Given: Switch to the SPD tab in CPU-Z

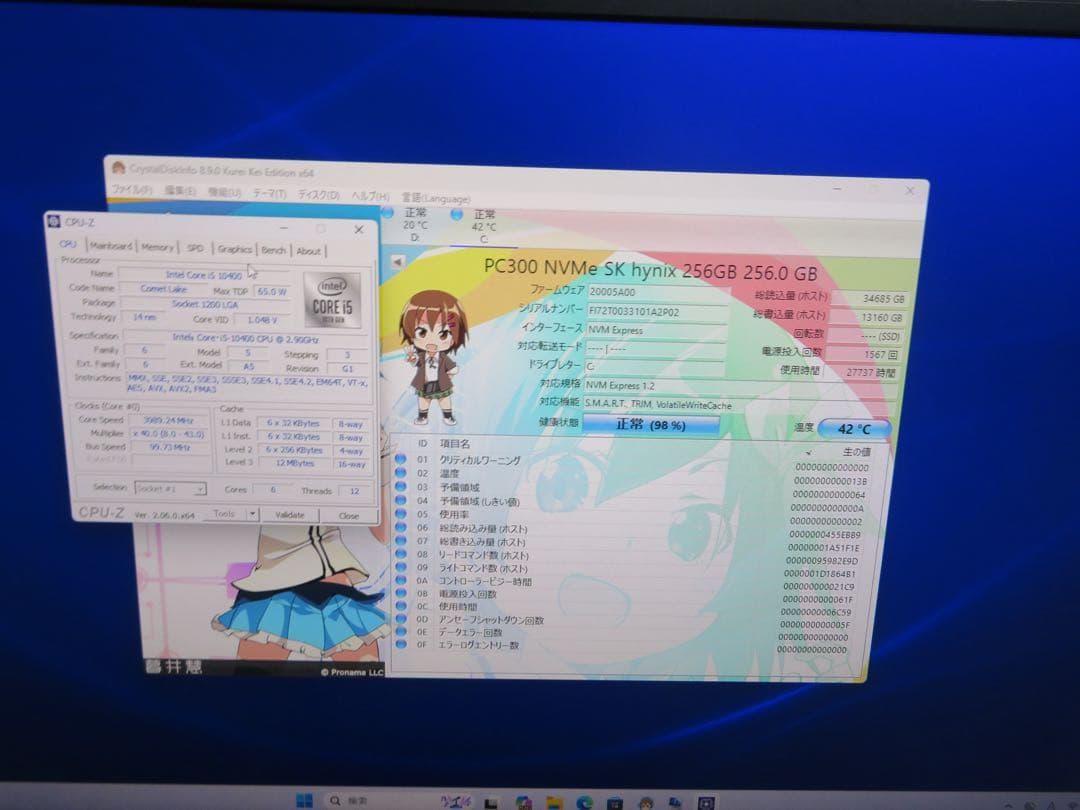Looking at the screenshot, I should (196, 249).
